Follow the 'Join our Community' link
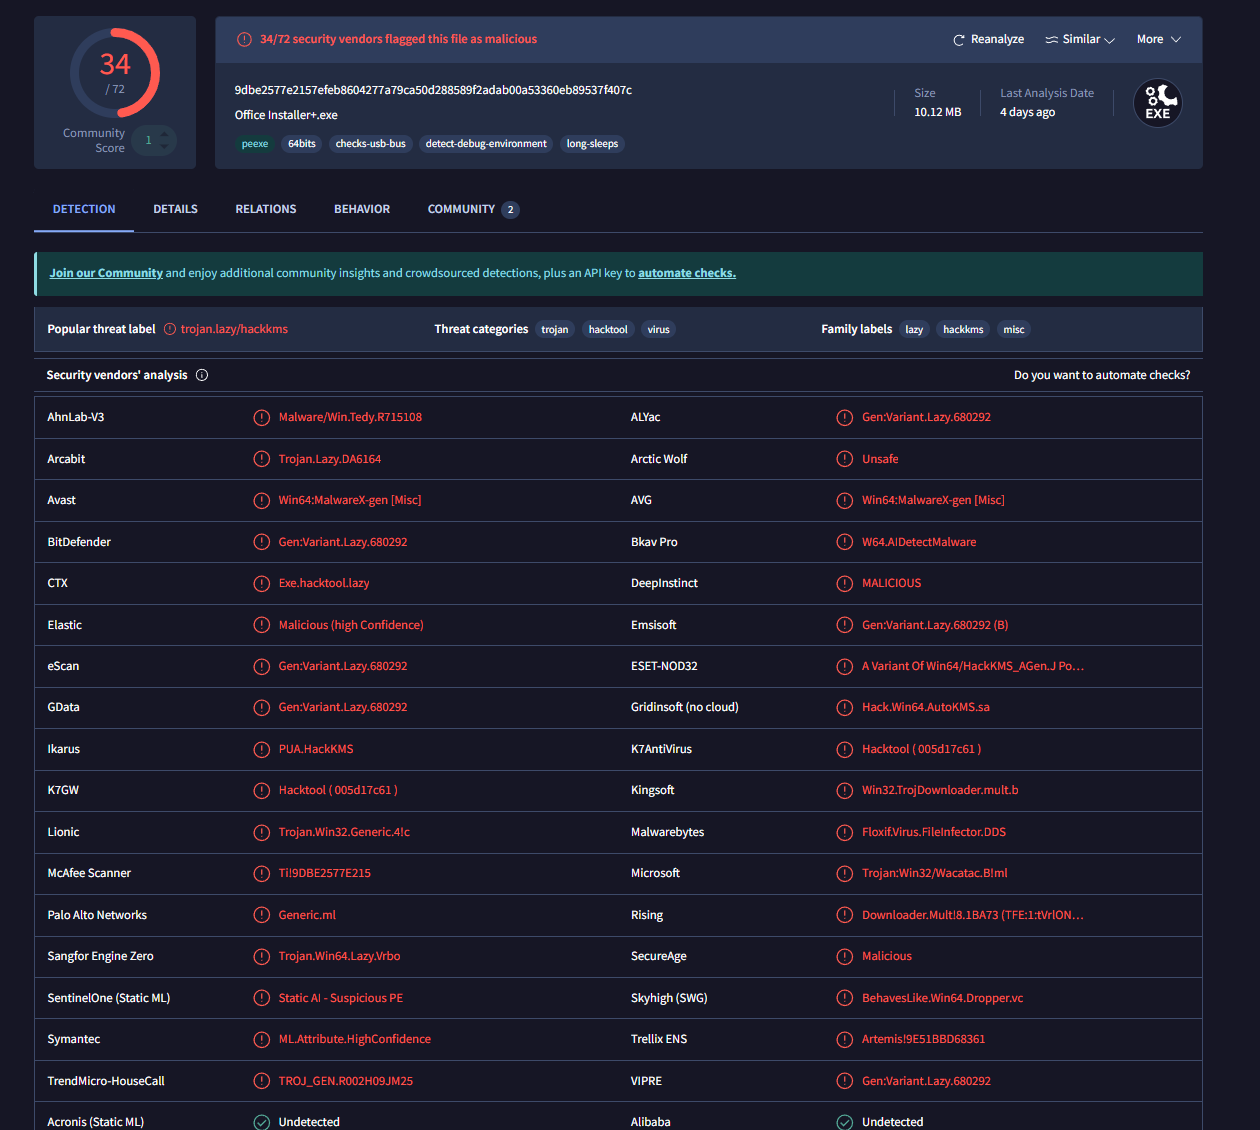This screenshot has width=1260, height=1130. tap(106, 273)
